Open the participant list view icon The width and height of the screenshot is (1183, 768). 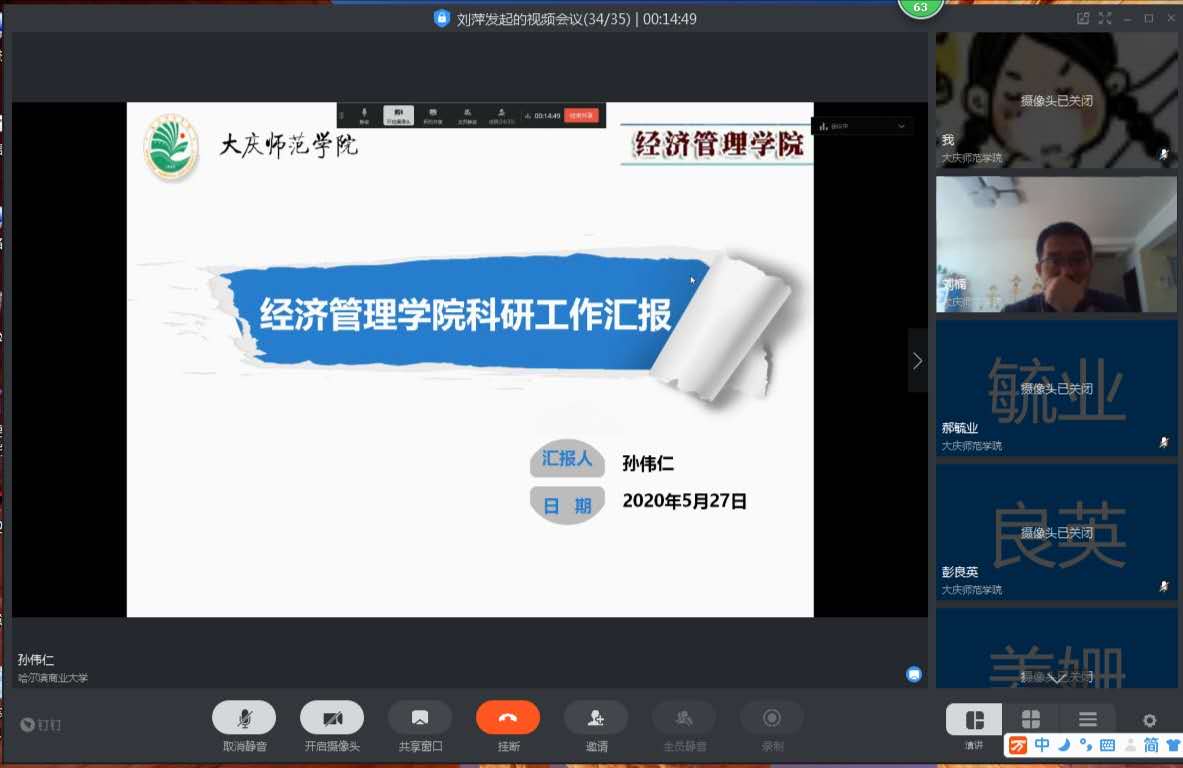(x=1088, y=719)
